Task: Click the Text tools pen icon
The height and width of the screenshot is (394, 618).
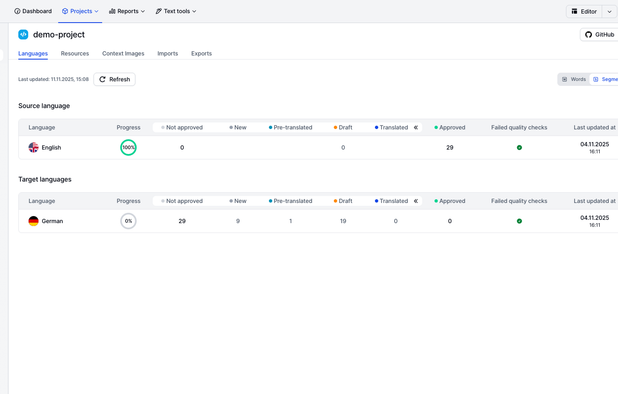Action: pyautogui.click(x=158, y=11)
